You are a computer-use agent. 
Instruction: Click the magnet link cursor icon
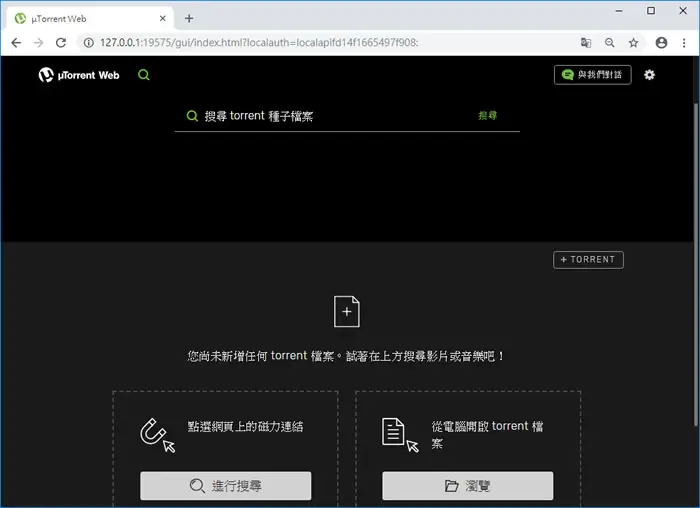click(158, 435)
